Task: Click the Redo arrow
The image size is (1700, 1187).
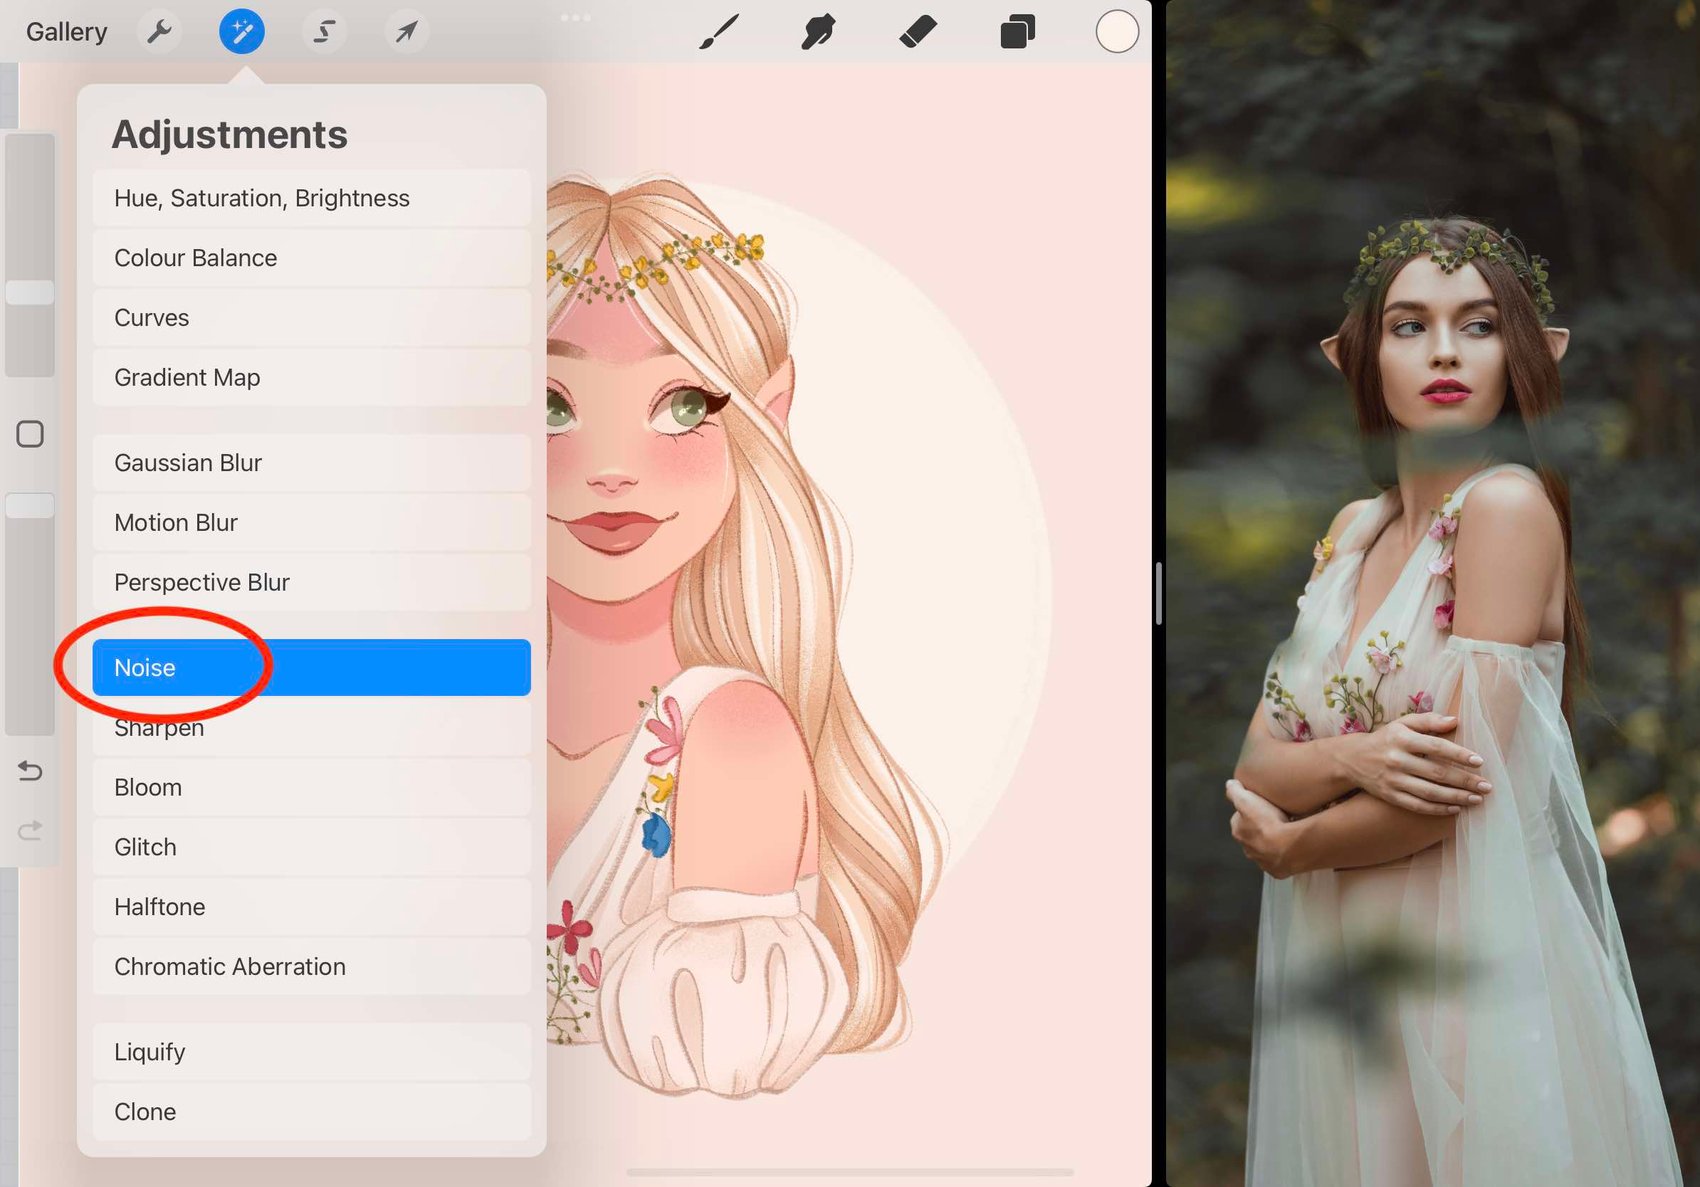Action: pyautogui.click(x=30, y=830)
